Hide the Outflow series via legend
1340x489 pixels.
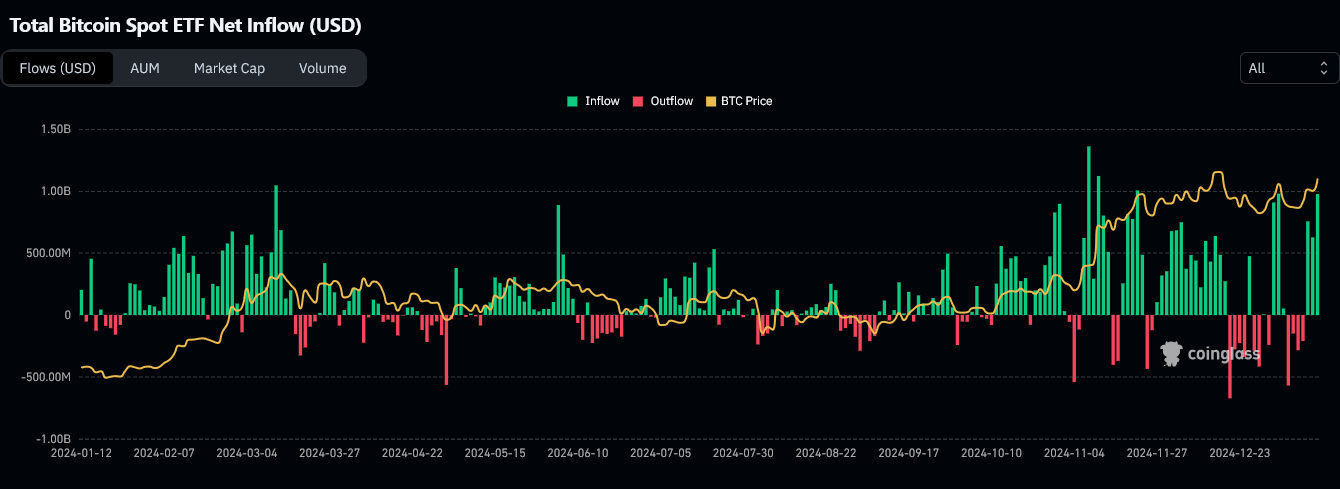click(662, 101)
